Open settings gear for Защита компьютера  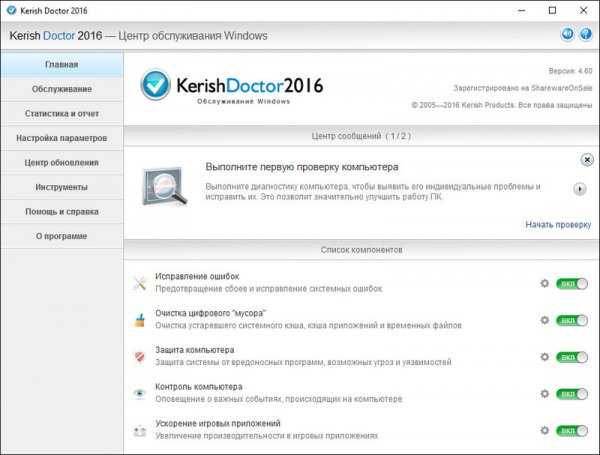545,357
